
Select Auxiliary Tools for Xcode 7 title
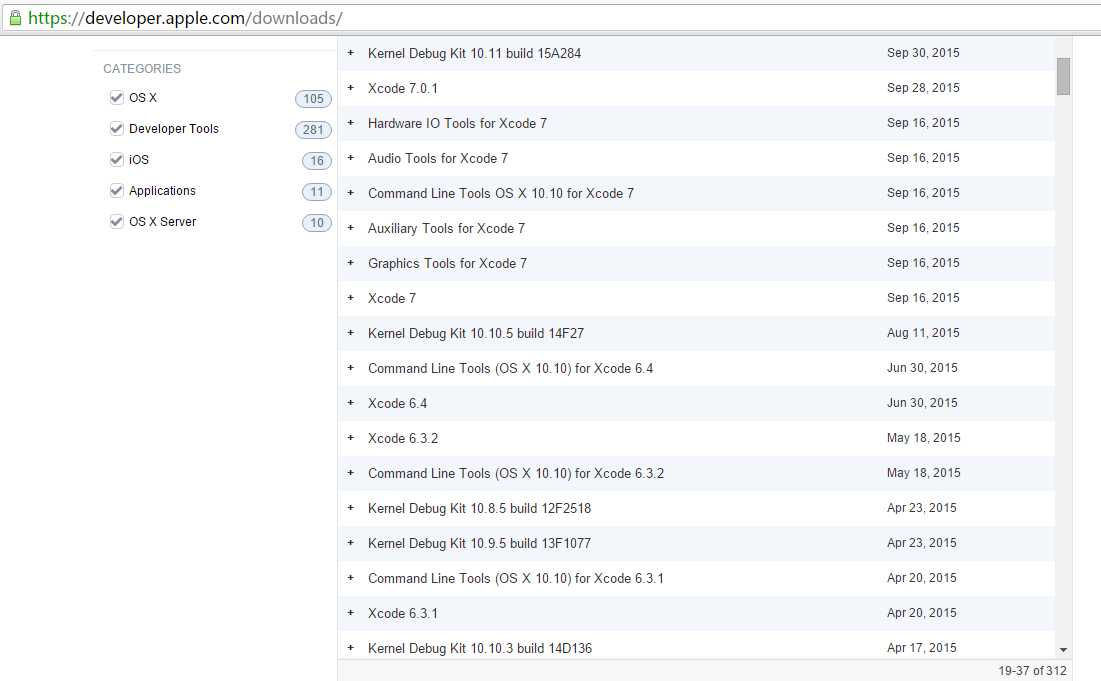447,229
